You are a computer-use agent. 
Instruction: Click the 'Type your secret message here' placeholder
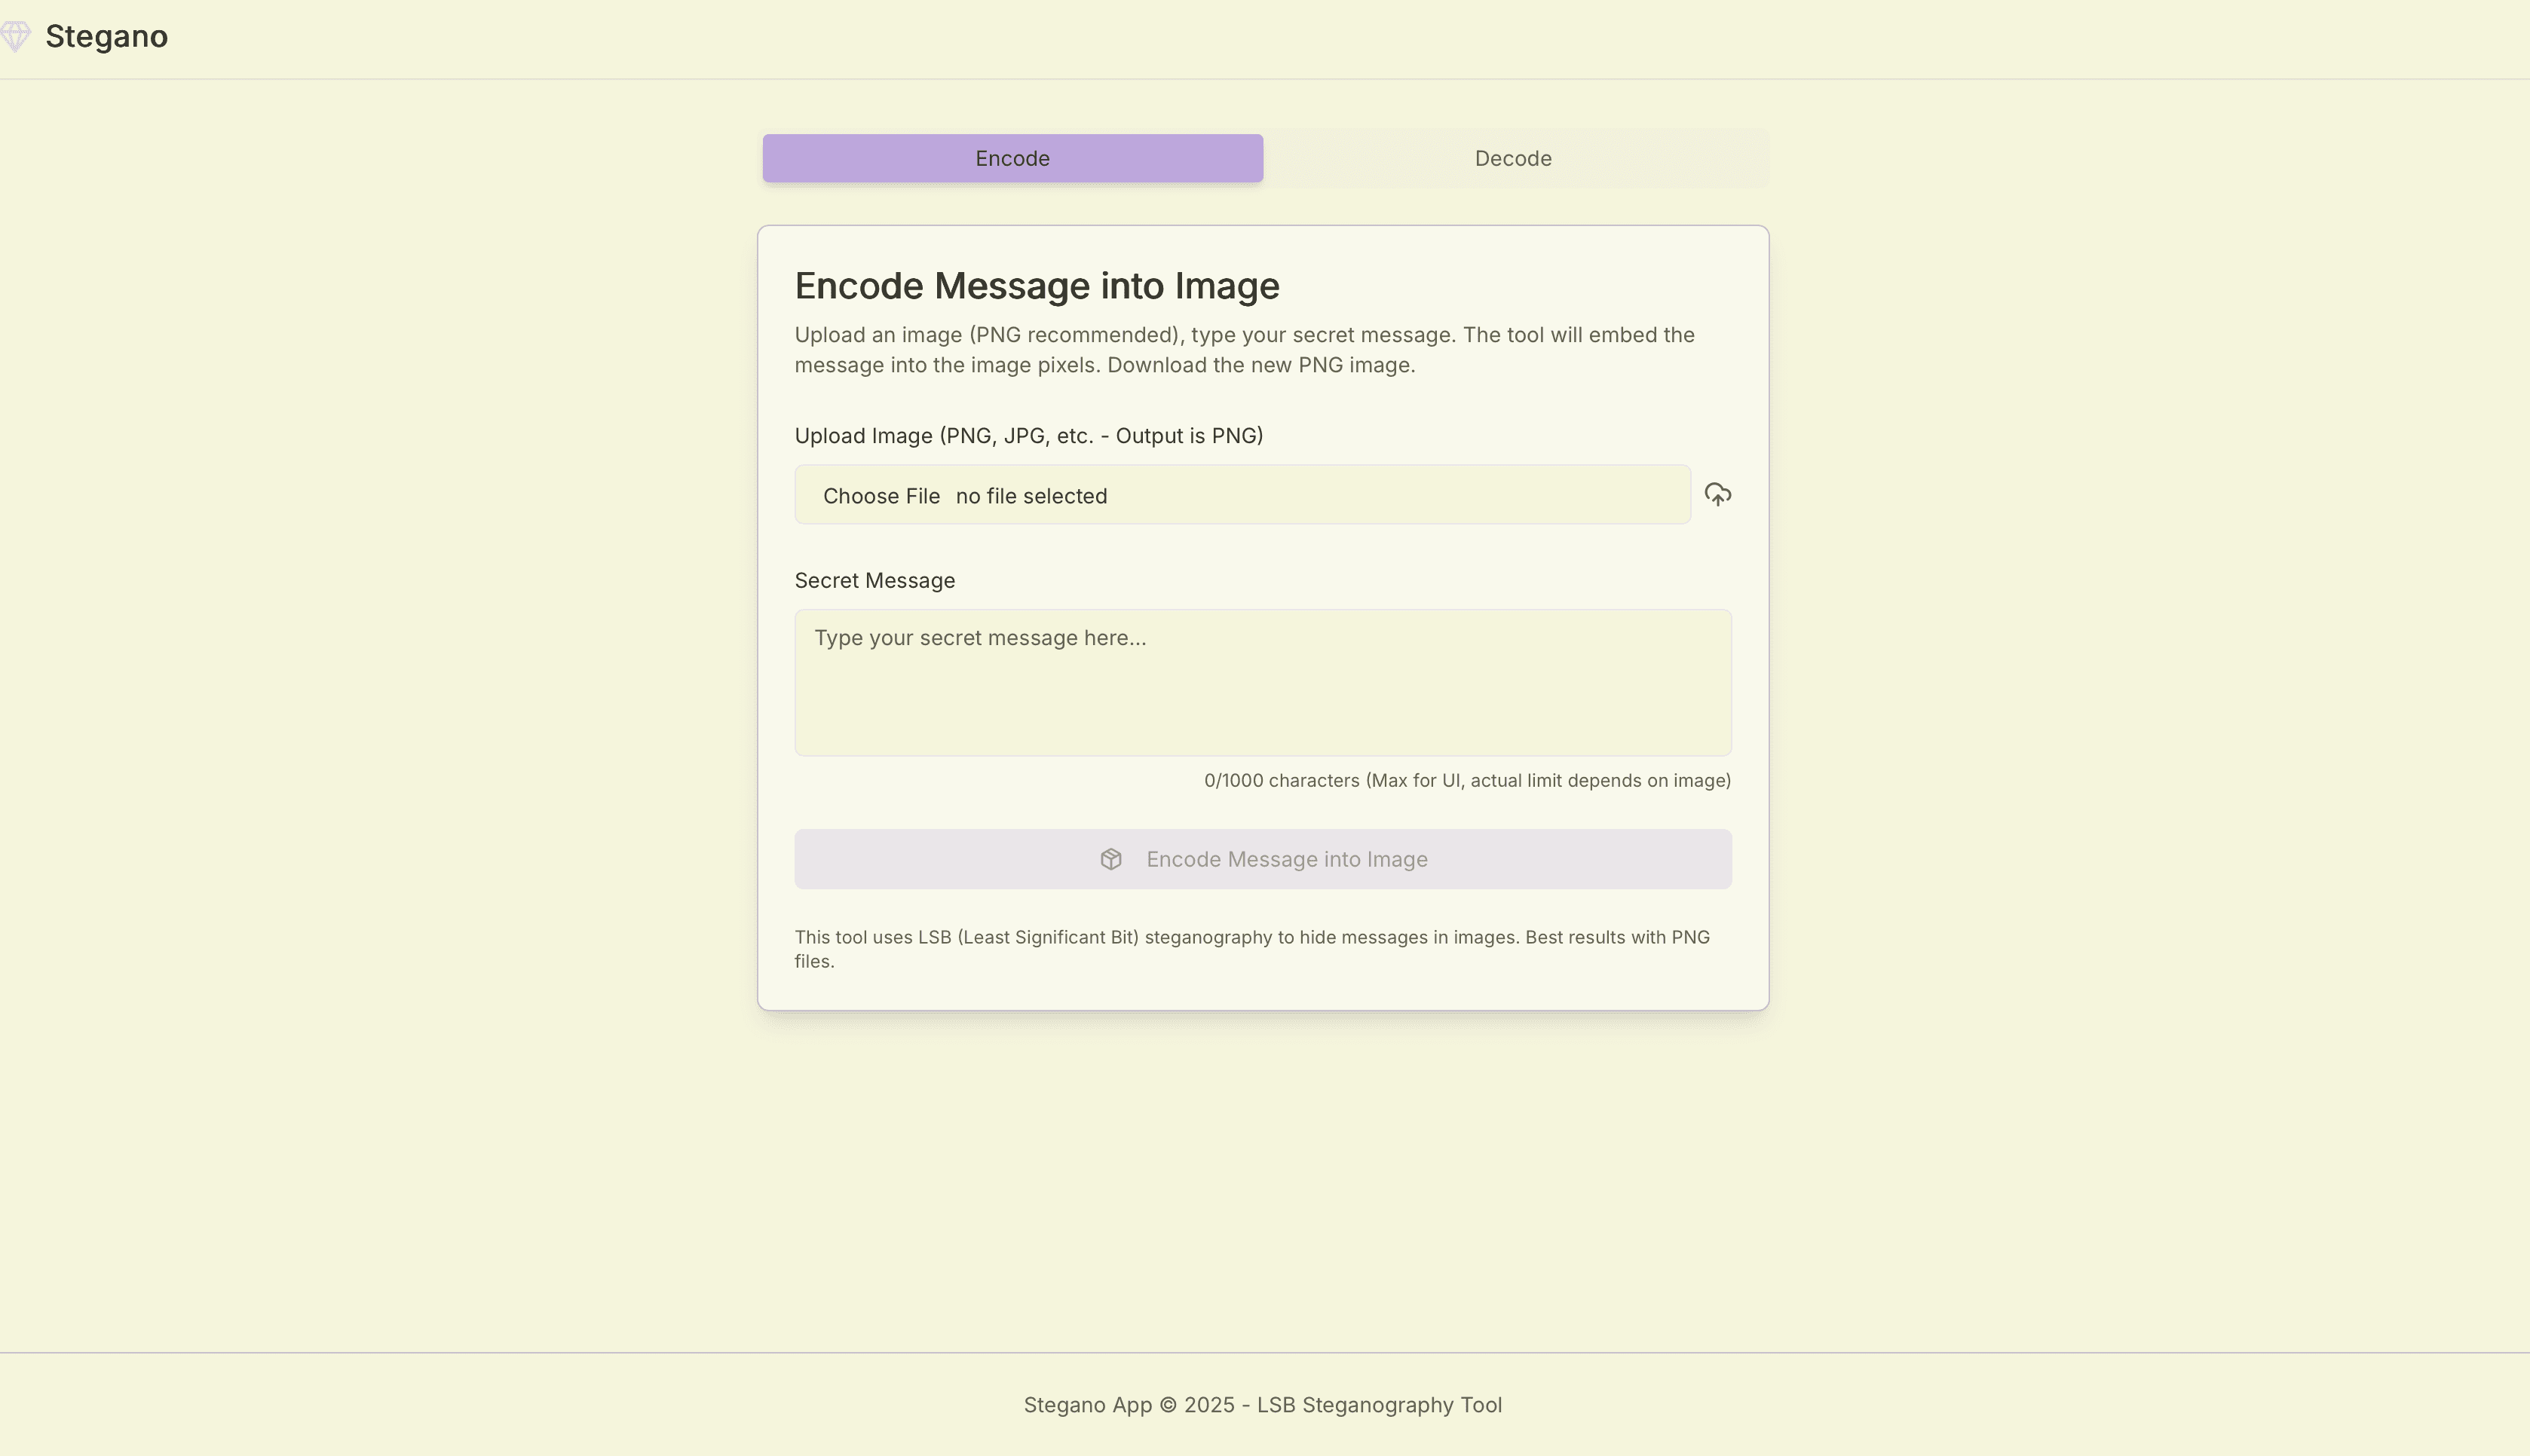coord(979,638)
